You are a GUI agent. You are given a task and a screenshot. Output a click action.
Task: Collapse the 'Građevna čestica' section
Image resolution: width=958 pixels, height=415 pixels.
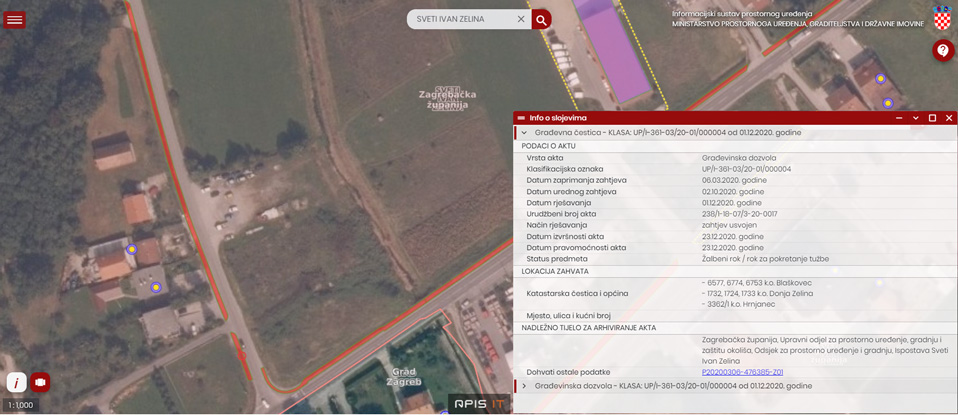(x=524, y=132)
